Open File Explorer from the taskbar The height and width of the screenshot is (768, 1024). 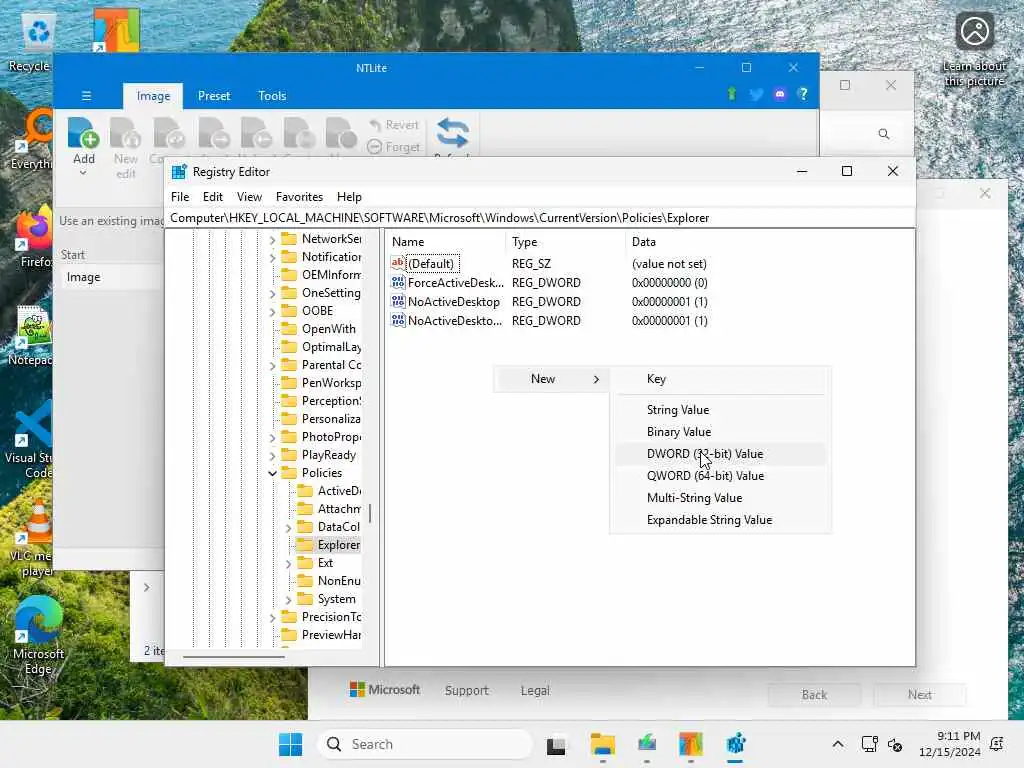pyautogui.click(x=602, y=744)
